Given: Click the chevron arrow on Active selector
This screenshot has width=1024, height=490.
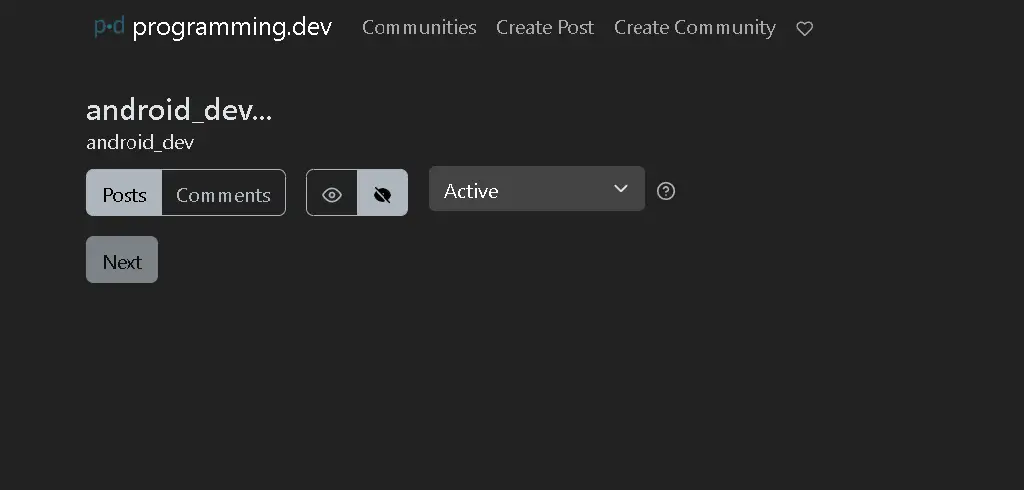Looking at the screenshot, I should point(620,189).
